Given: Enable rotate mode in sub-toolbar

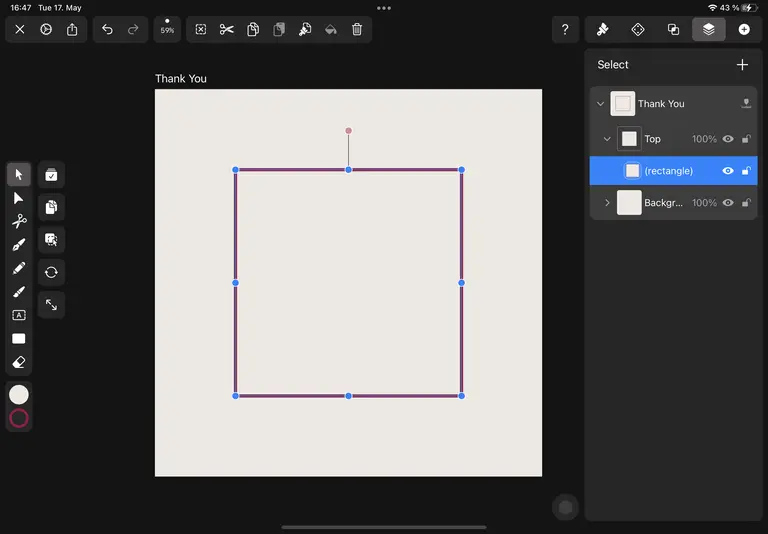Looking at the screenshot, I should coord(51,272).
